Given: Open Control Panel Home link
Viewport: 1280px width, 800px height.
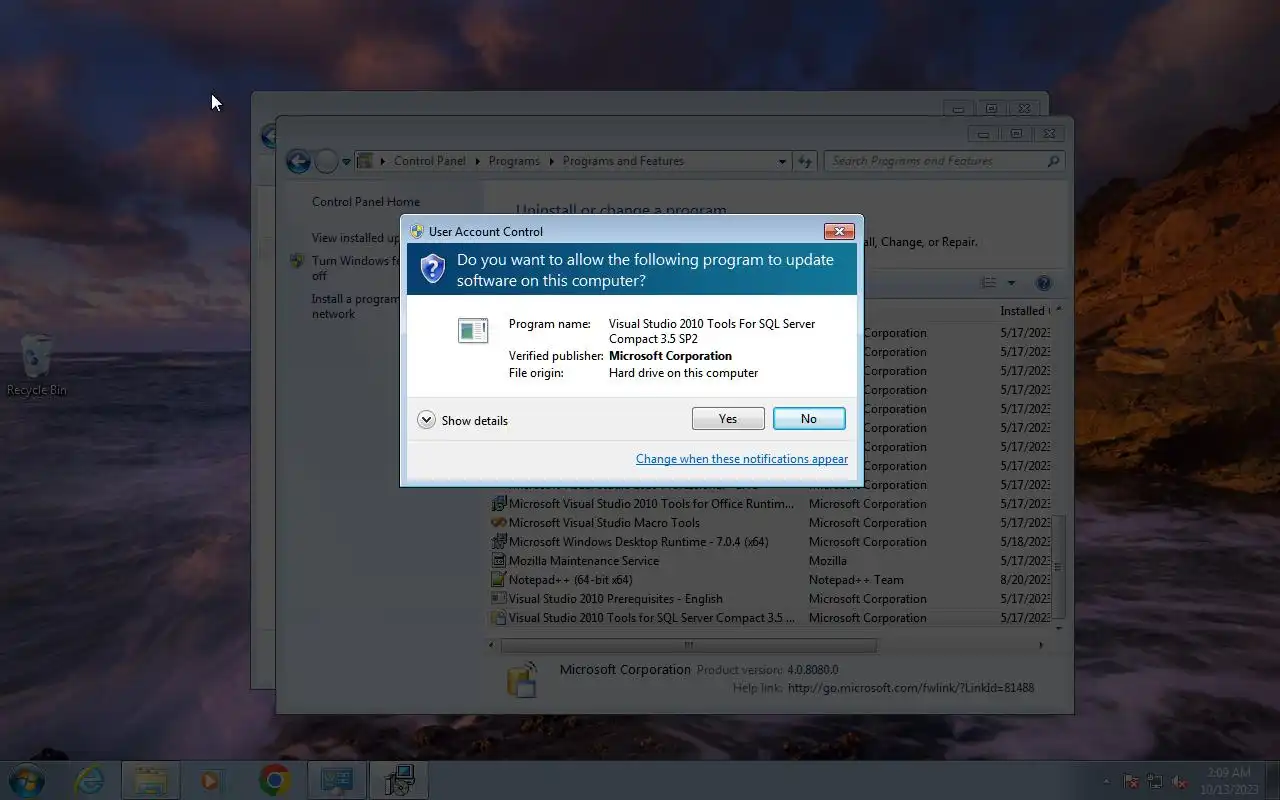Looking at the screenshot, I should point(366,202).
